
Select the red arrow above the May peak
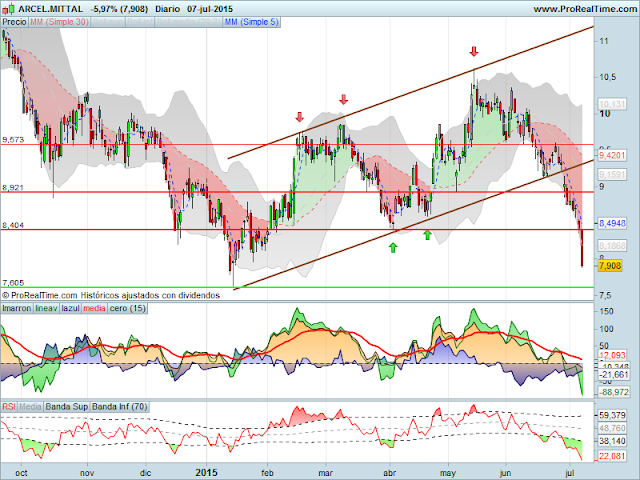pyautogui.click(x=473, y=51)
